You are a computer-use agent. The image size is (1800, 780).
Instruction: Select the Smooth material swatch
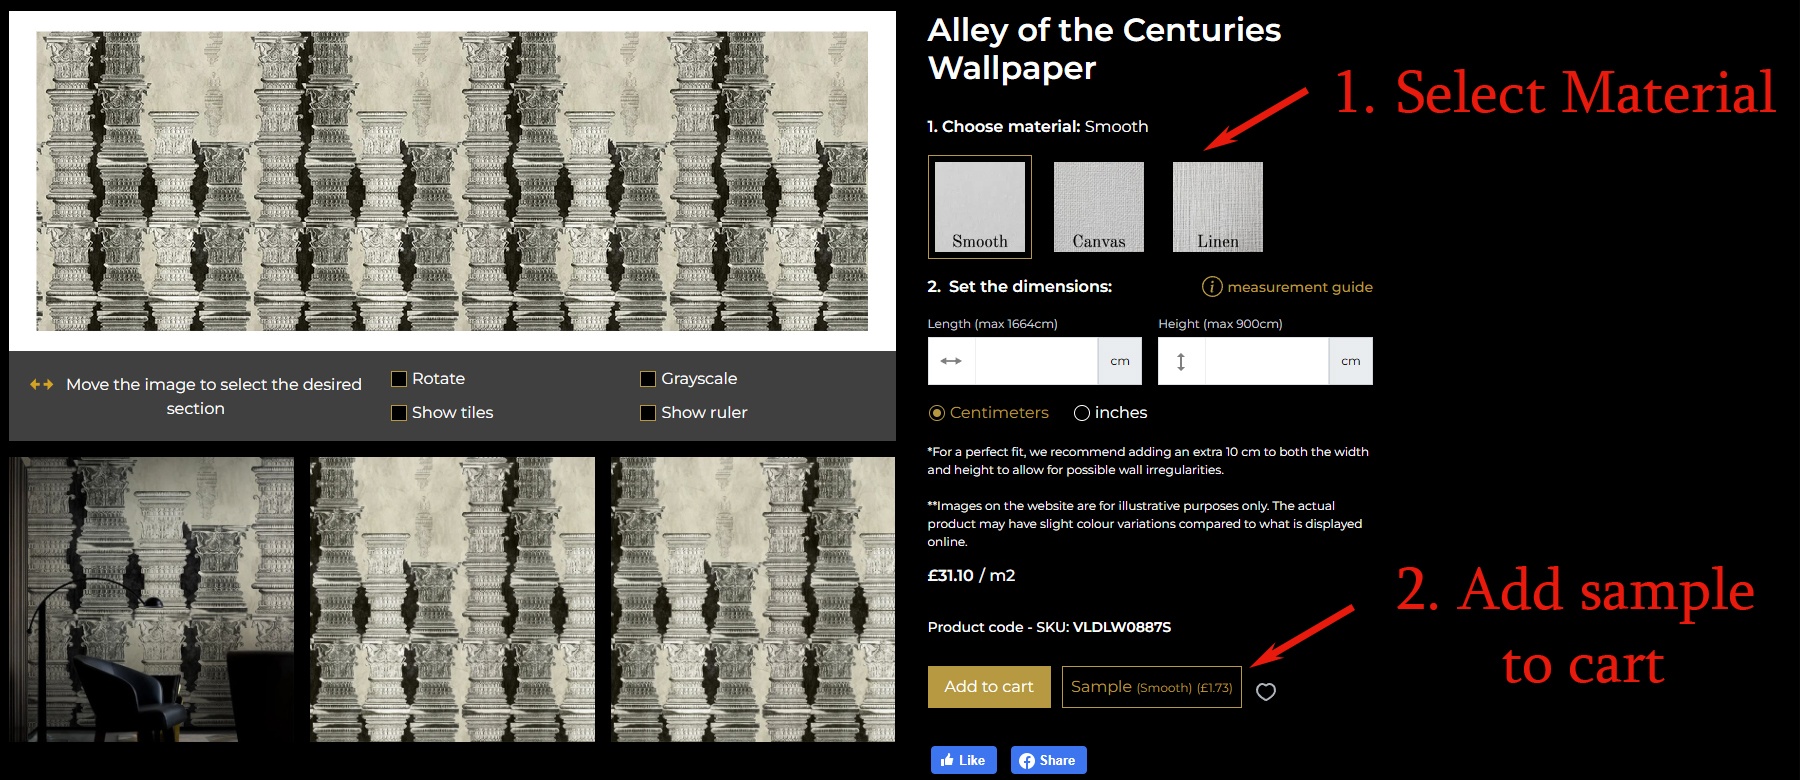tap(979, 207)
